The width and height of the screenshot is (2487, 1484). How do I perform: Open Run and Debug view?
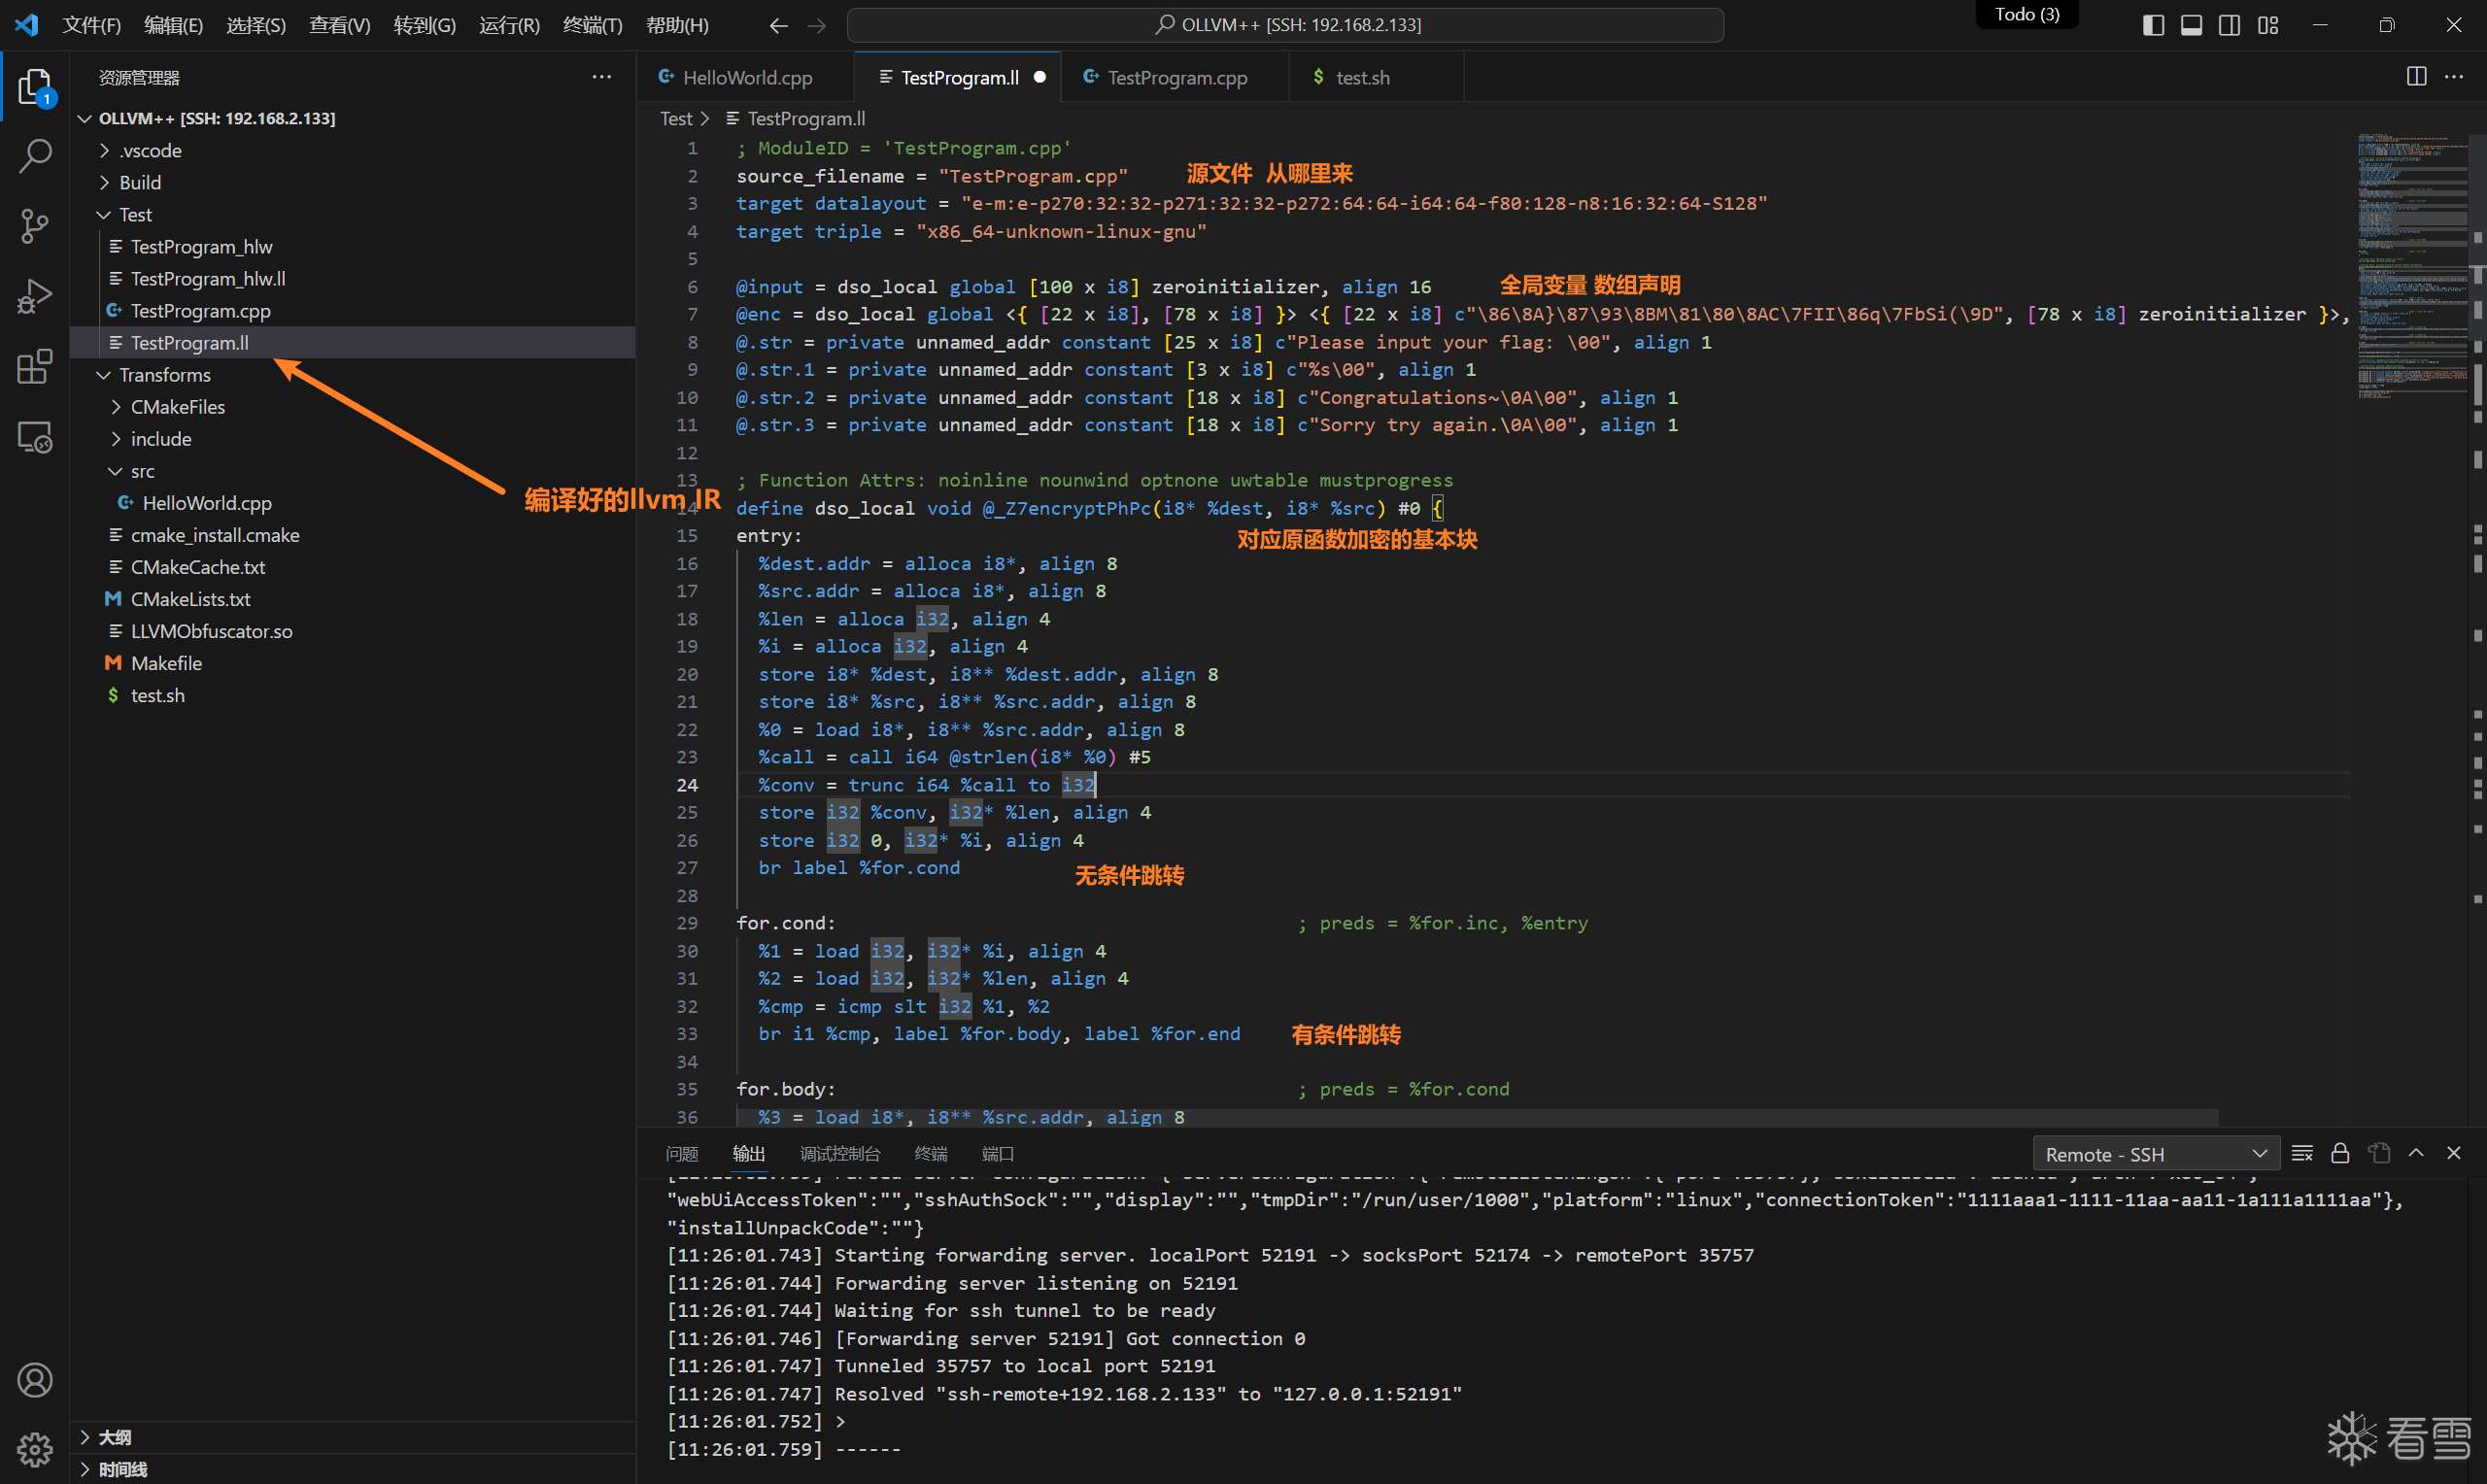click(x=35, y=297)
